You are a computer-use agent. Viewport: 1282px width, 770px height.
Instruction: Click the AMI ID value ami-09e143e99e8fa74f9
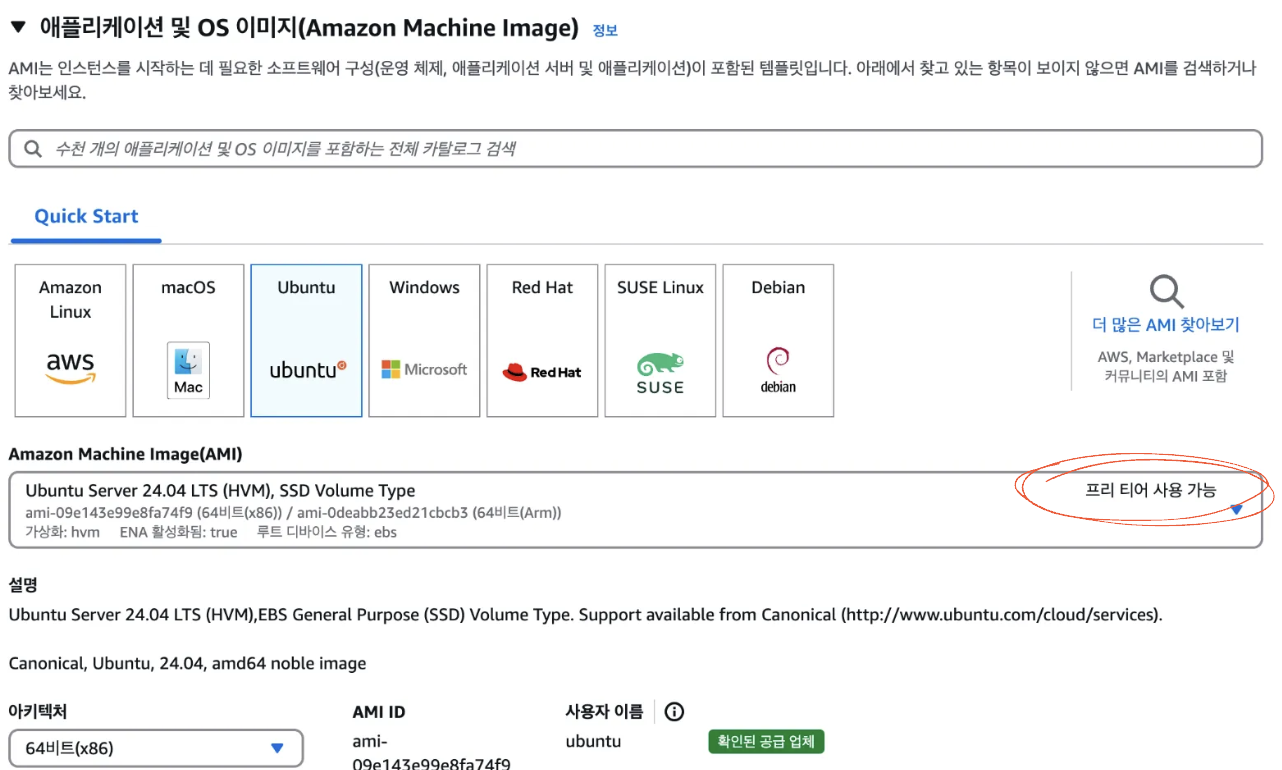431,753
